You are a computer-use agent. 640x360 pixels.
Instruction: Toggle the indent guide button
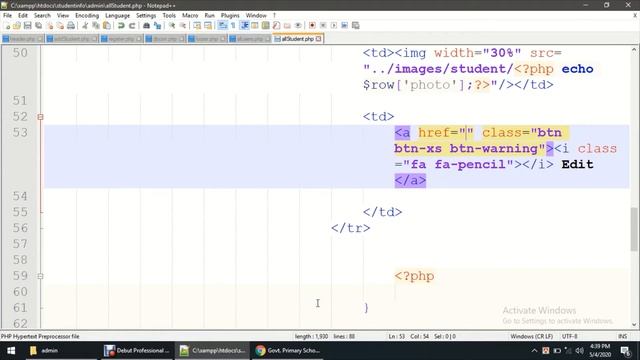click(x=244, y=25)
